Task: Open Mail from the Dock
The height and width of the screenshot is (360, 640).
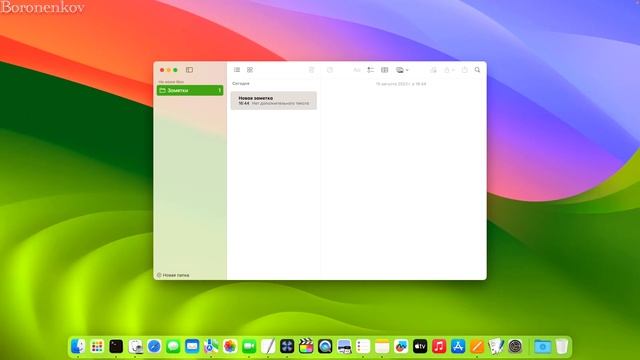Action: click(192, 346)
